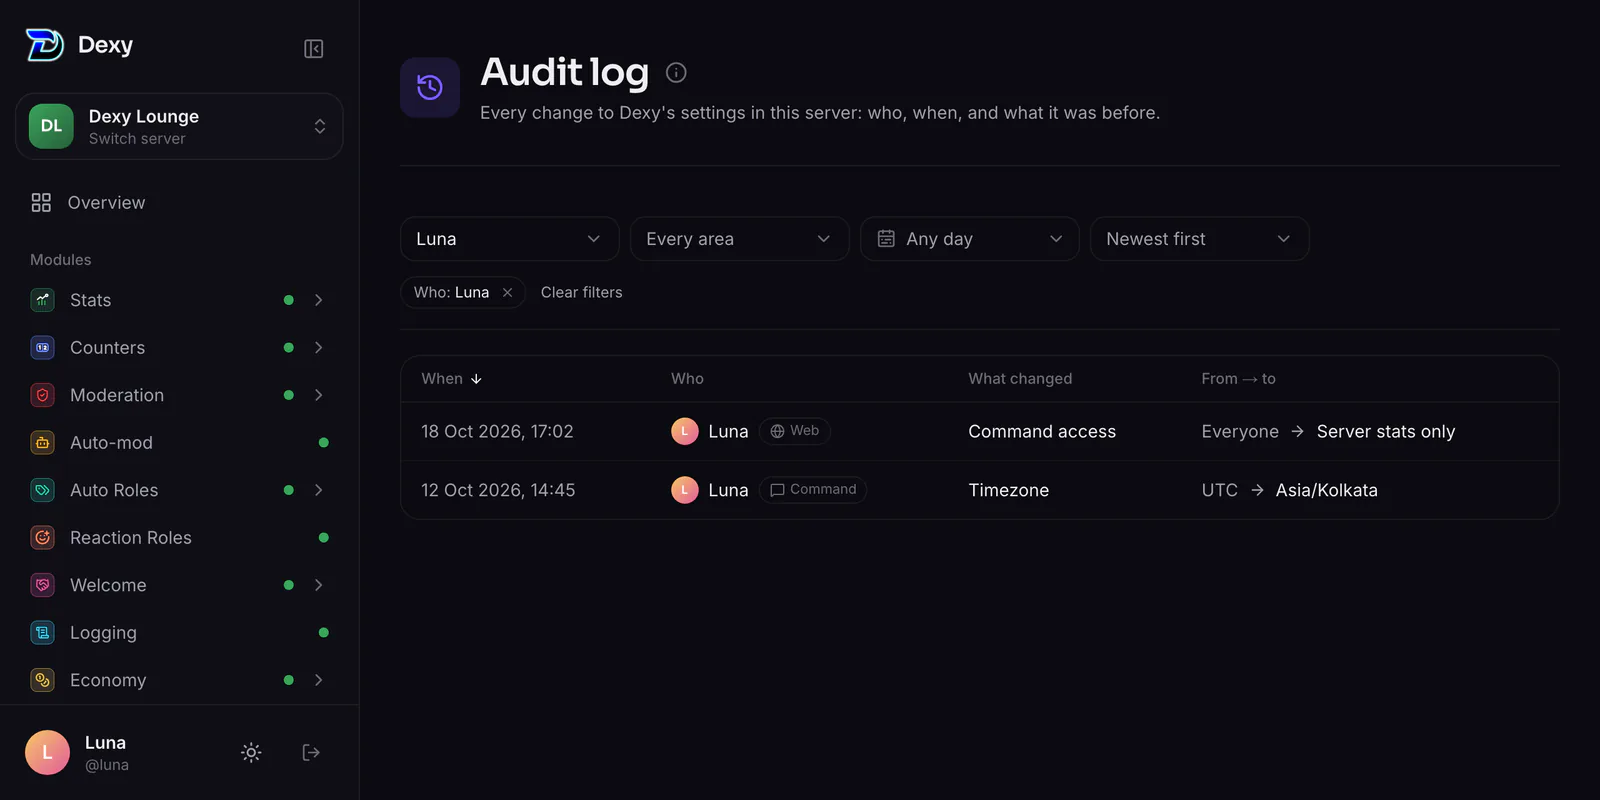
Task: Sort by the When column header
Action: tap(452, 379)
